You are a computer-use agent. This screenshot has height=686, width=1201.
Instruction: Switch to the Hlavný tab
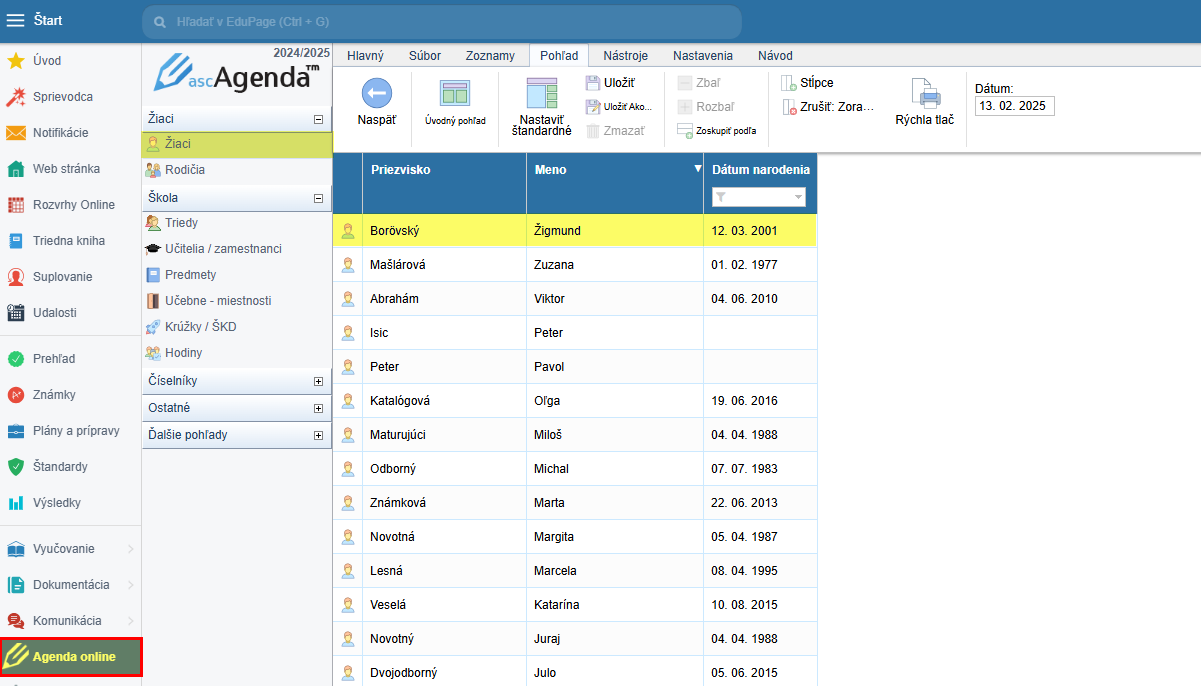(x=365, y=56)
